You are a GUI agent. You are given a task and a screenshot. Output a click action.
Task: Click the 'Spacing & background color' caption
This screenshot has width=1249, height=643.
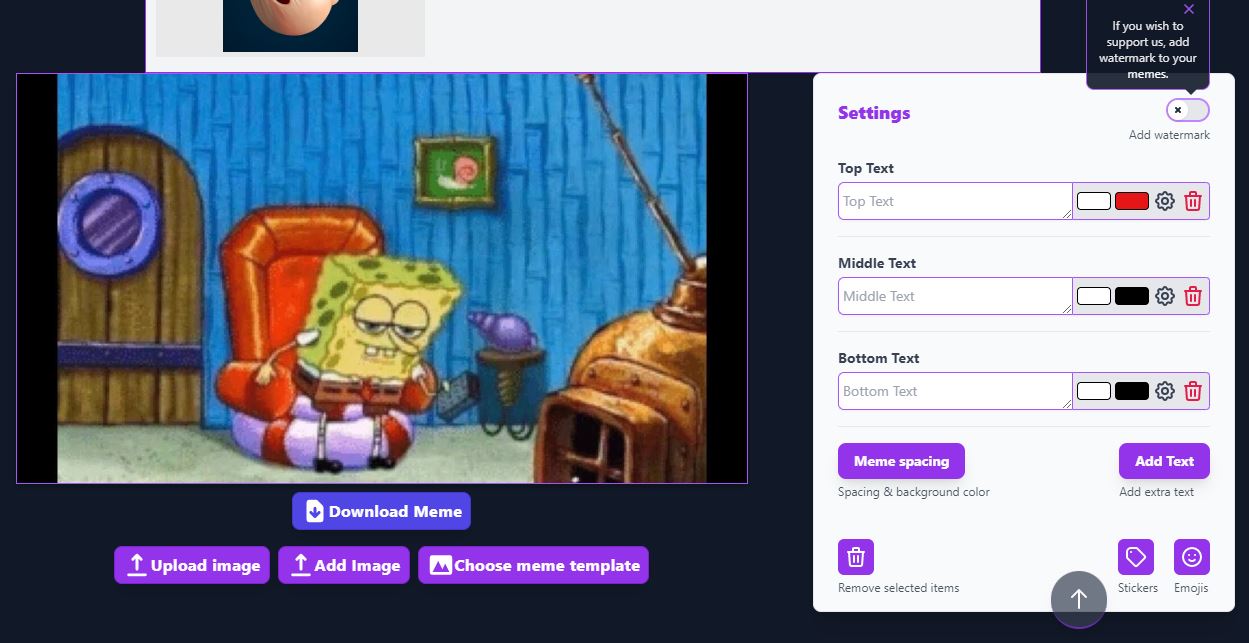(914, 492)
